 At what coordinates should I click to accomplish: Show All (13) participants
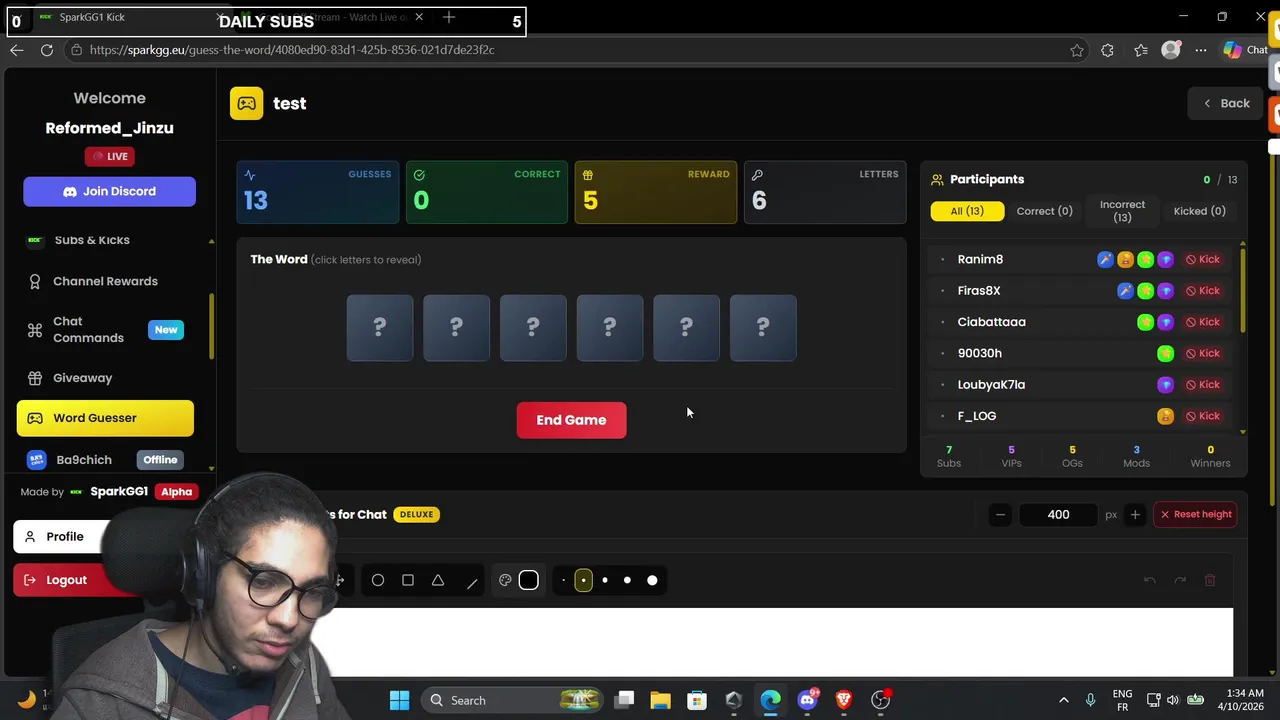[x=967, y=211]
